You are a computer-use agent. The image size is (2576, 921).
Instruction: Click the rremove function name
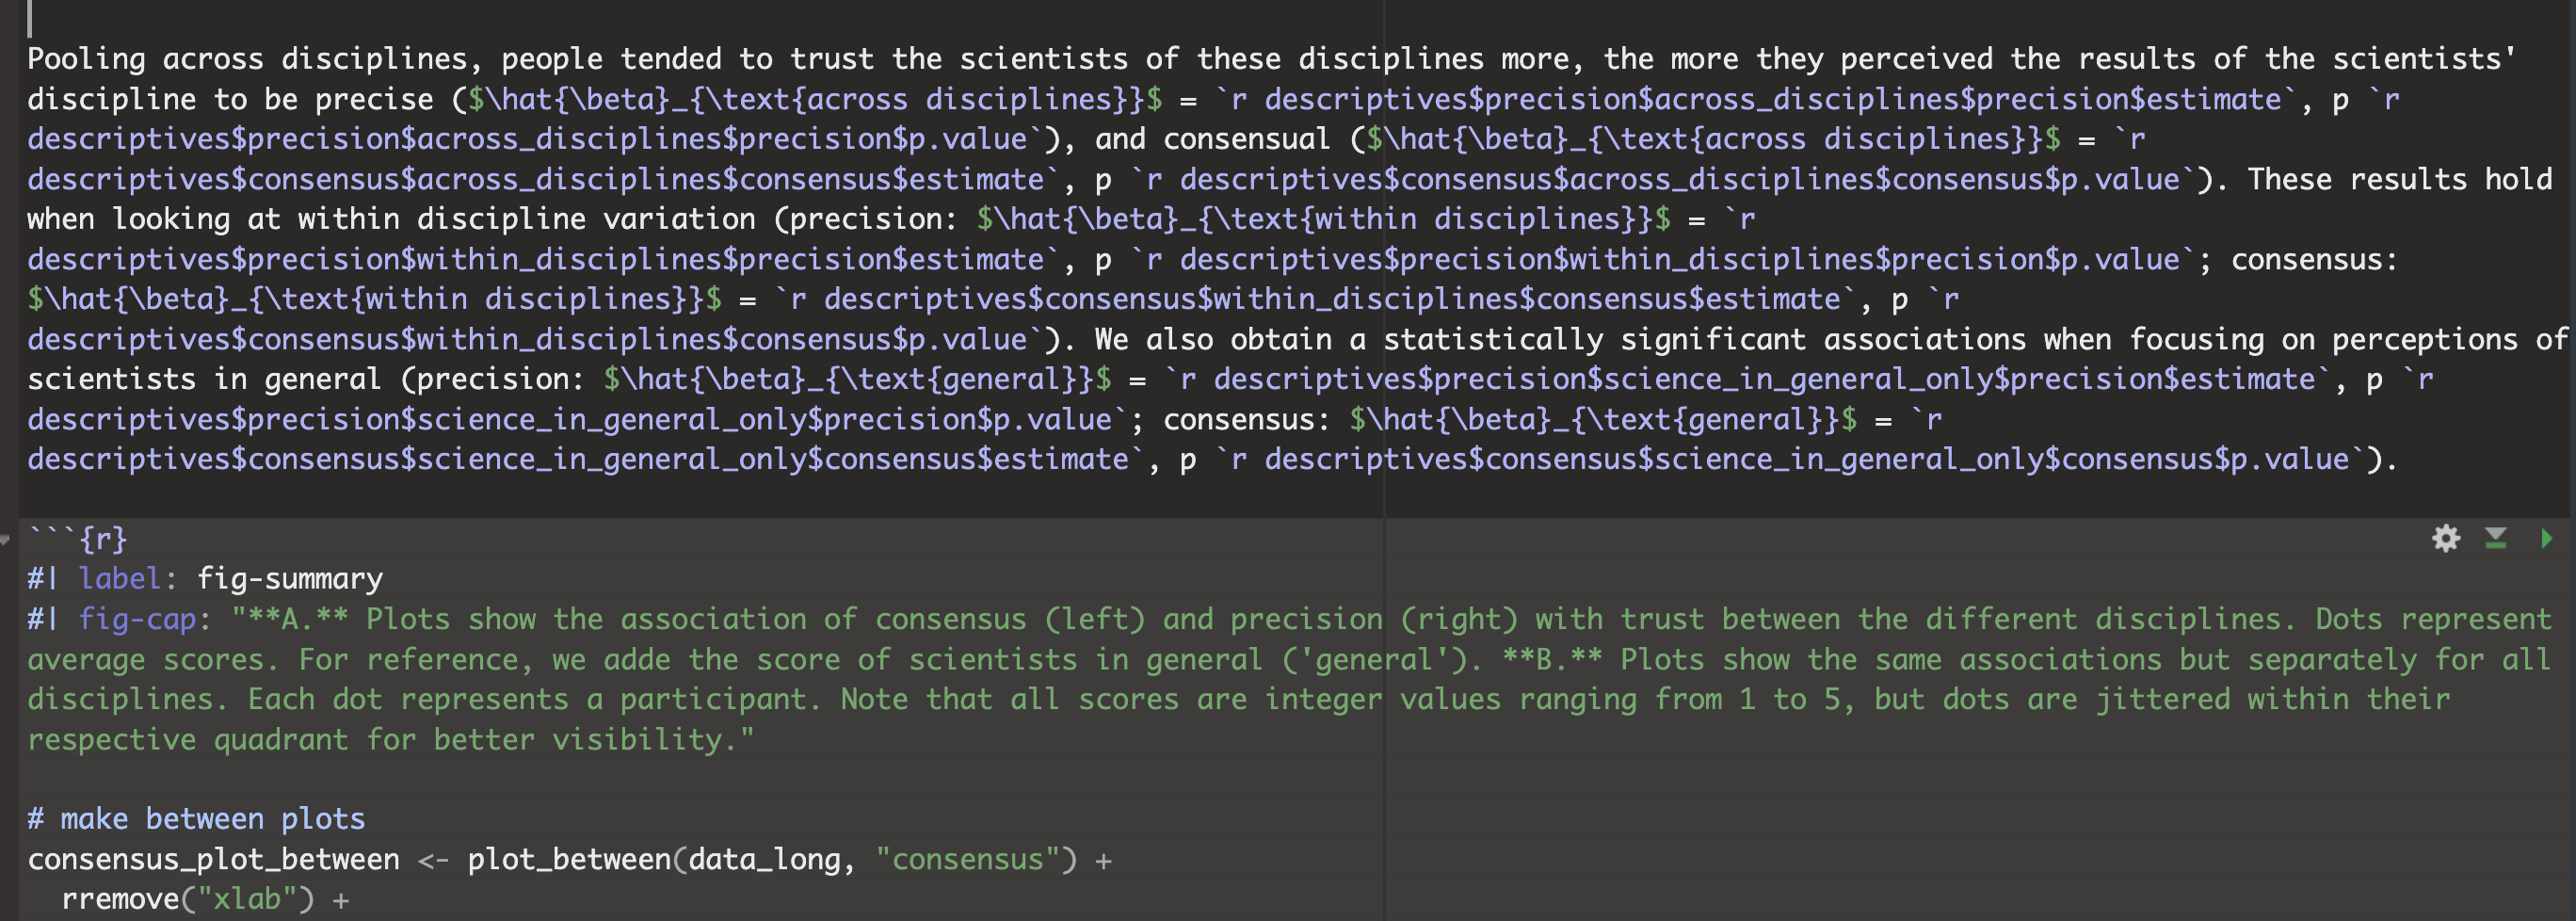point(121,899)
